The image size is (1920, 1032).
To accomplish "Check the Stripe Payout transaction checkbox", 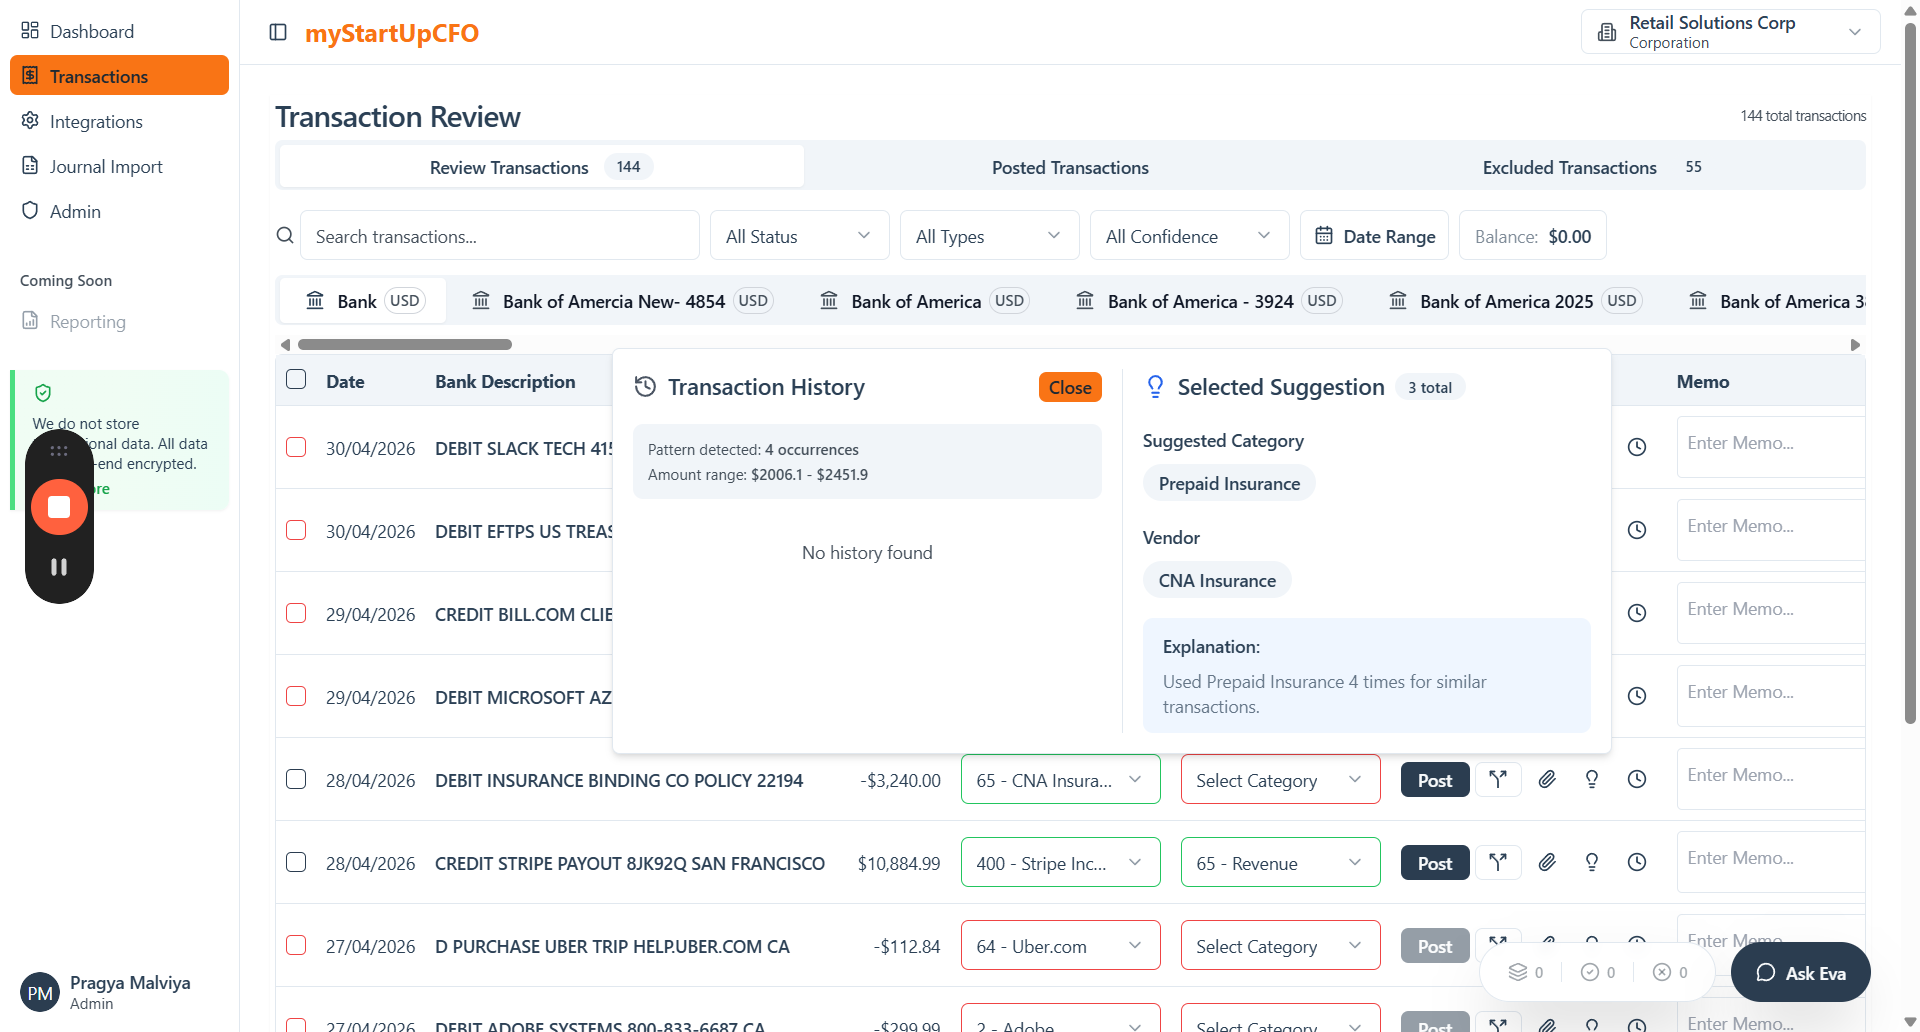I will coord(296,862).
